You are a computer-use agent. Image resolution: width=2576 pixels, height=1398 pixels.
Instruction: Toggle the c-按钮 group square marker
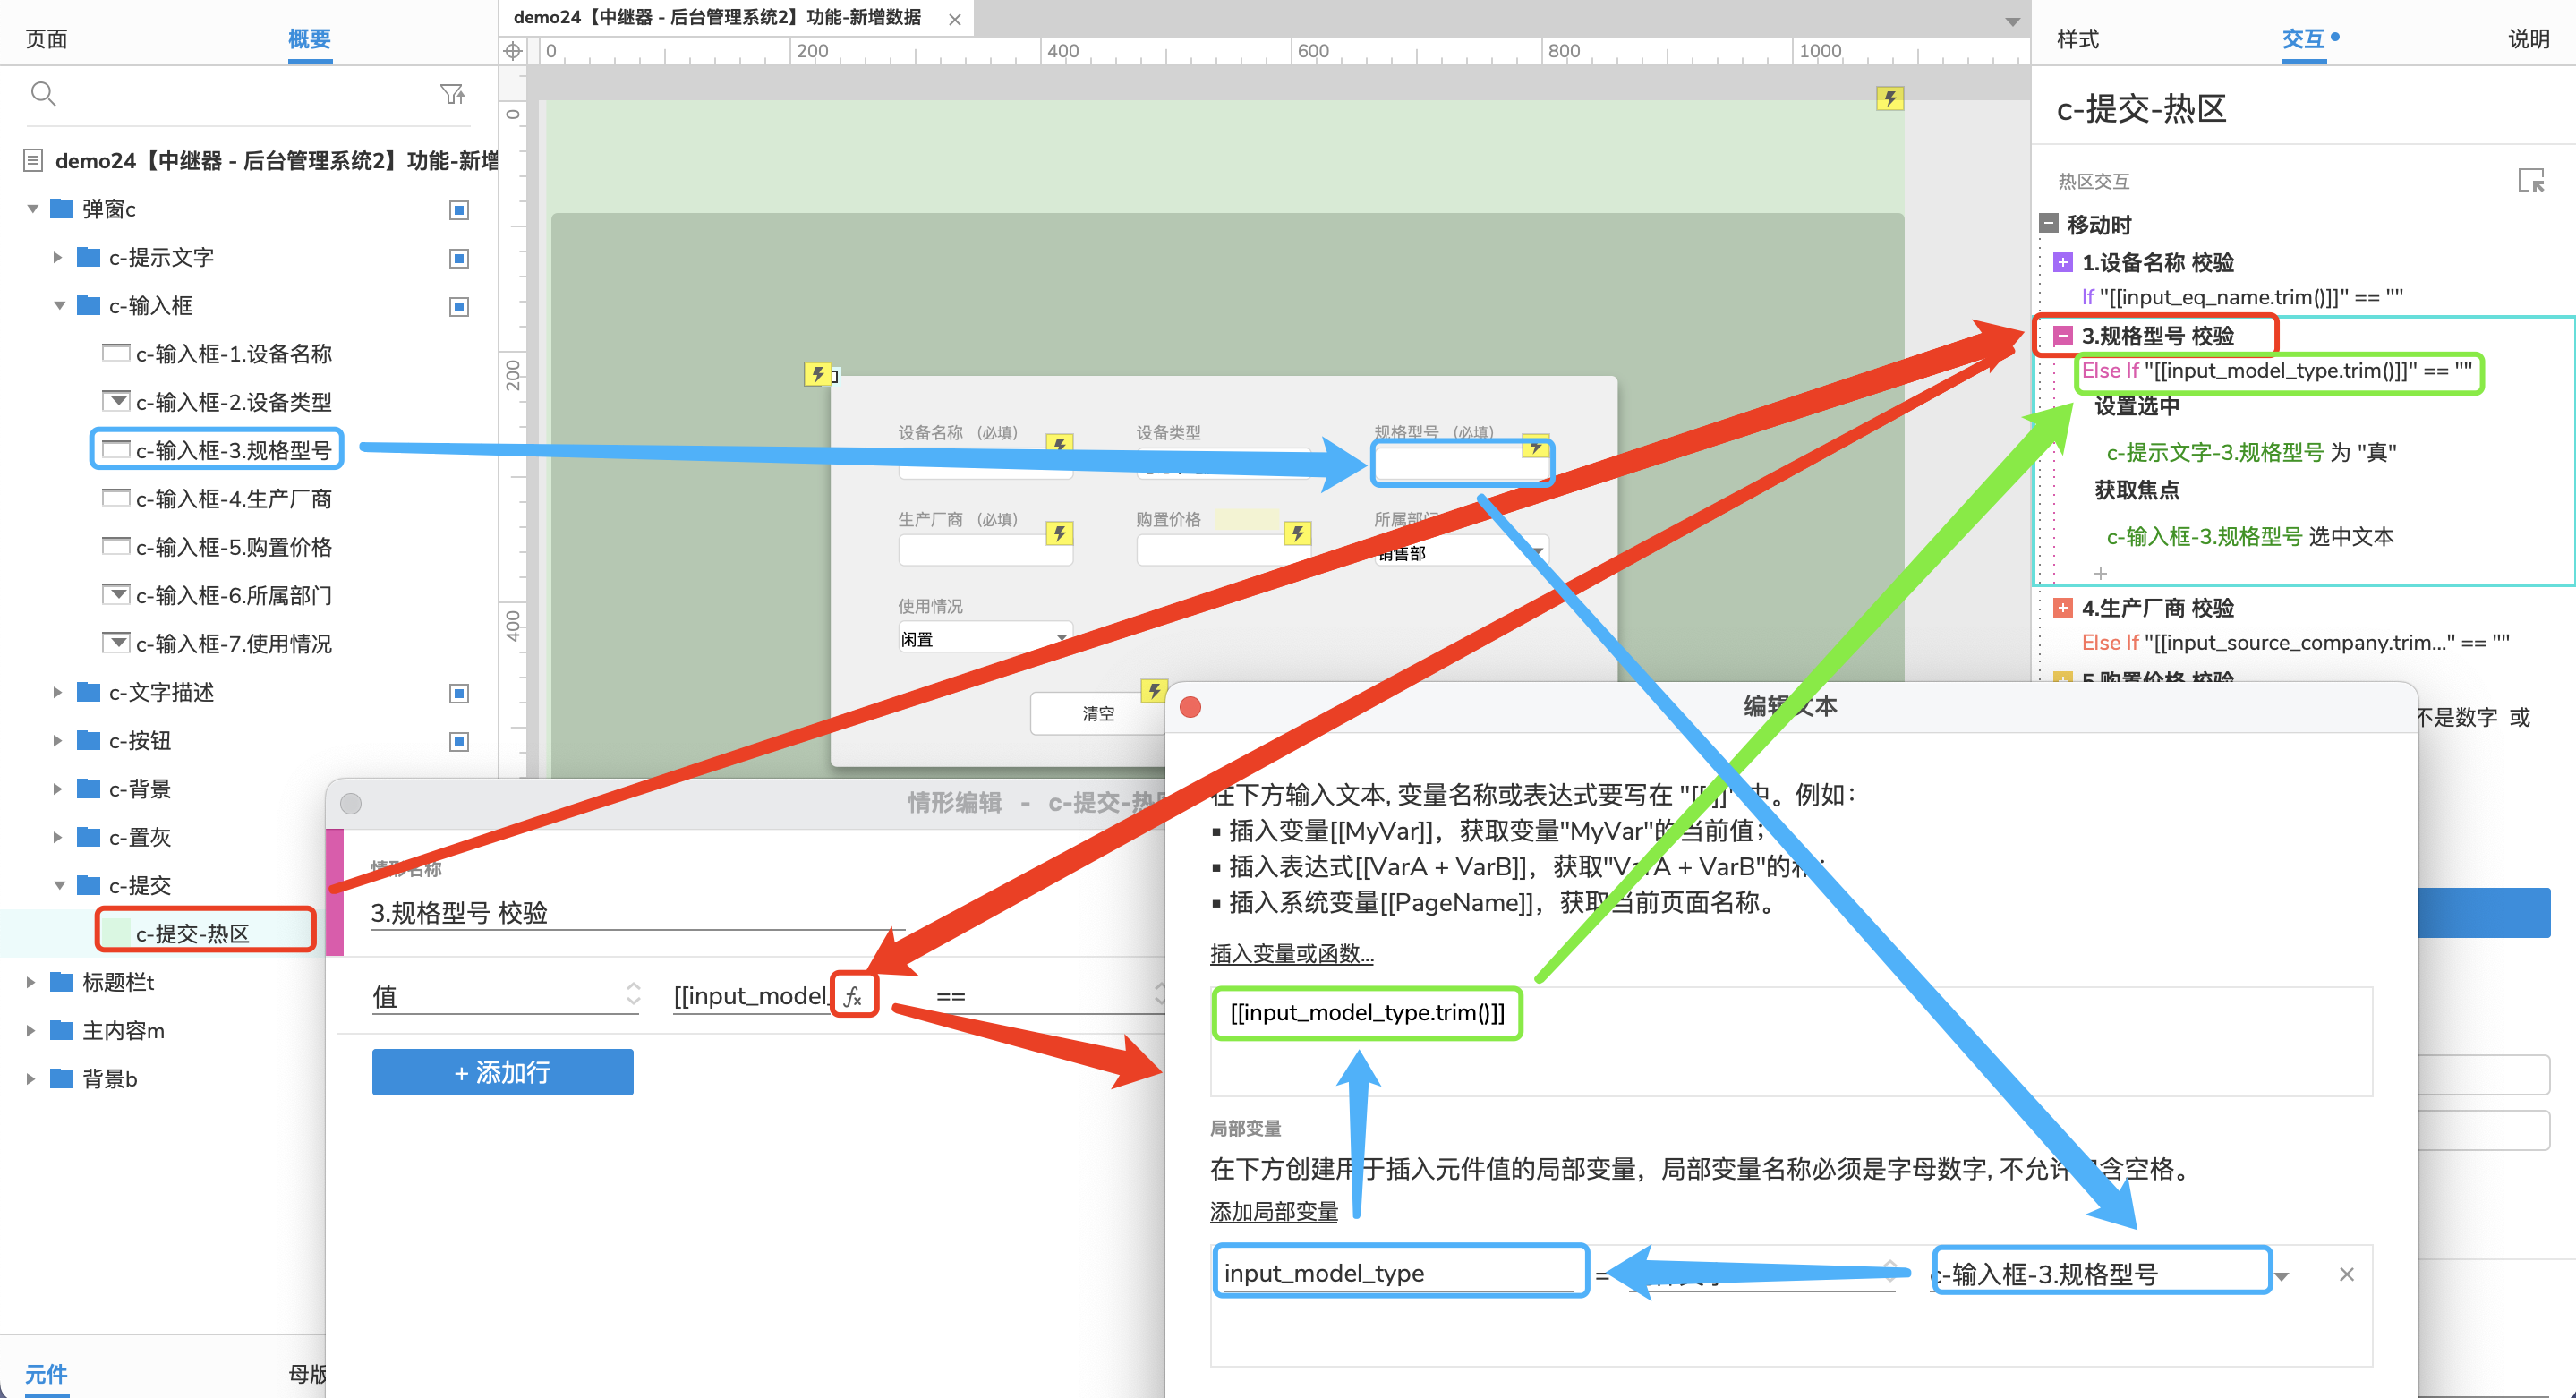pos(459,741)
